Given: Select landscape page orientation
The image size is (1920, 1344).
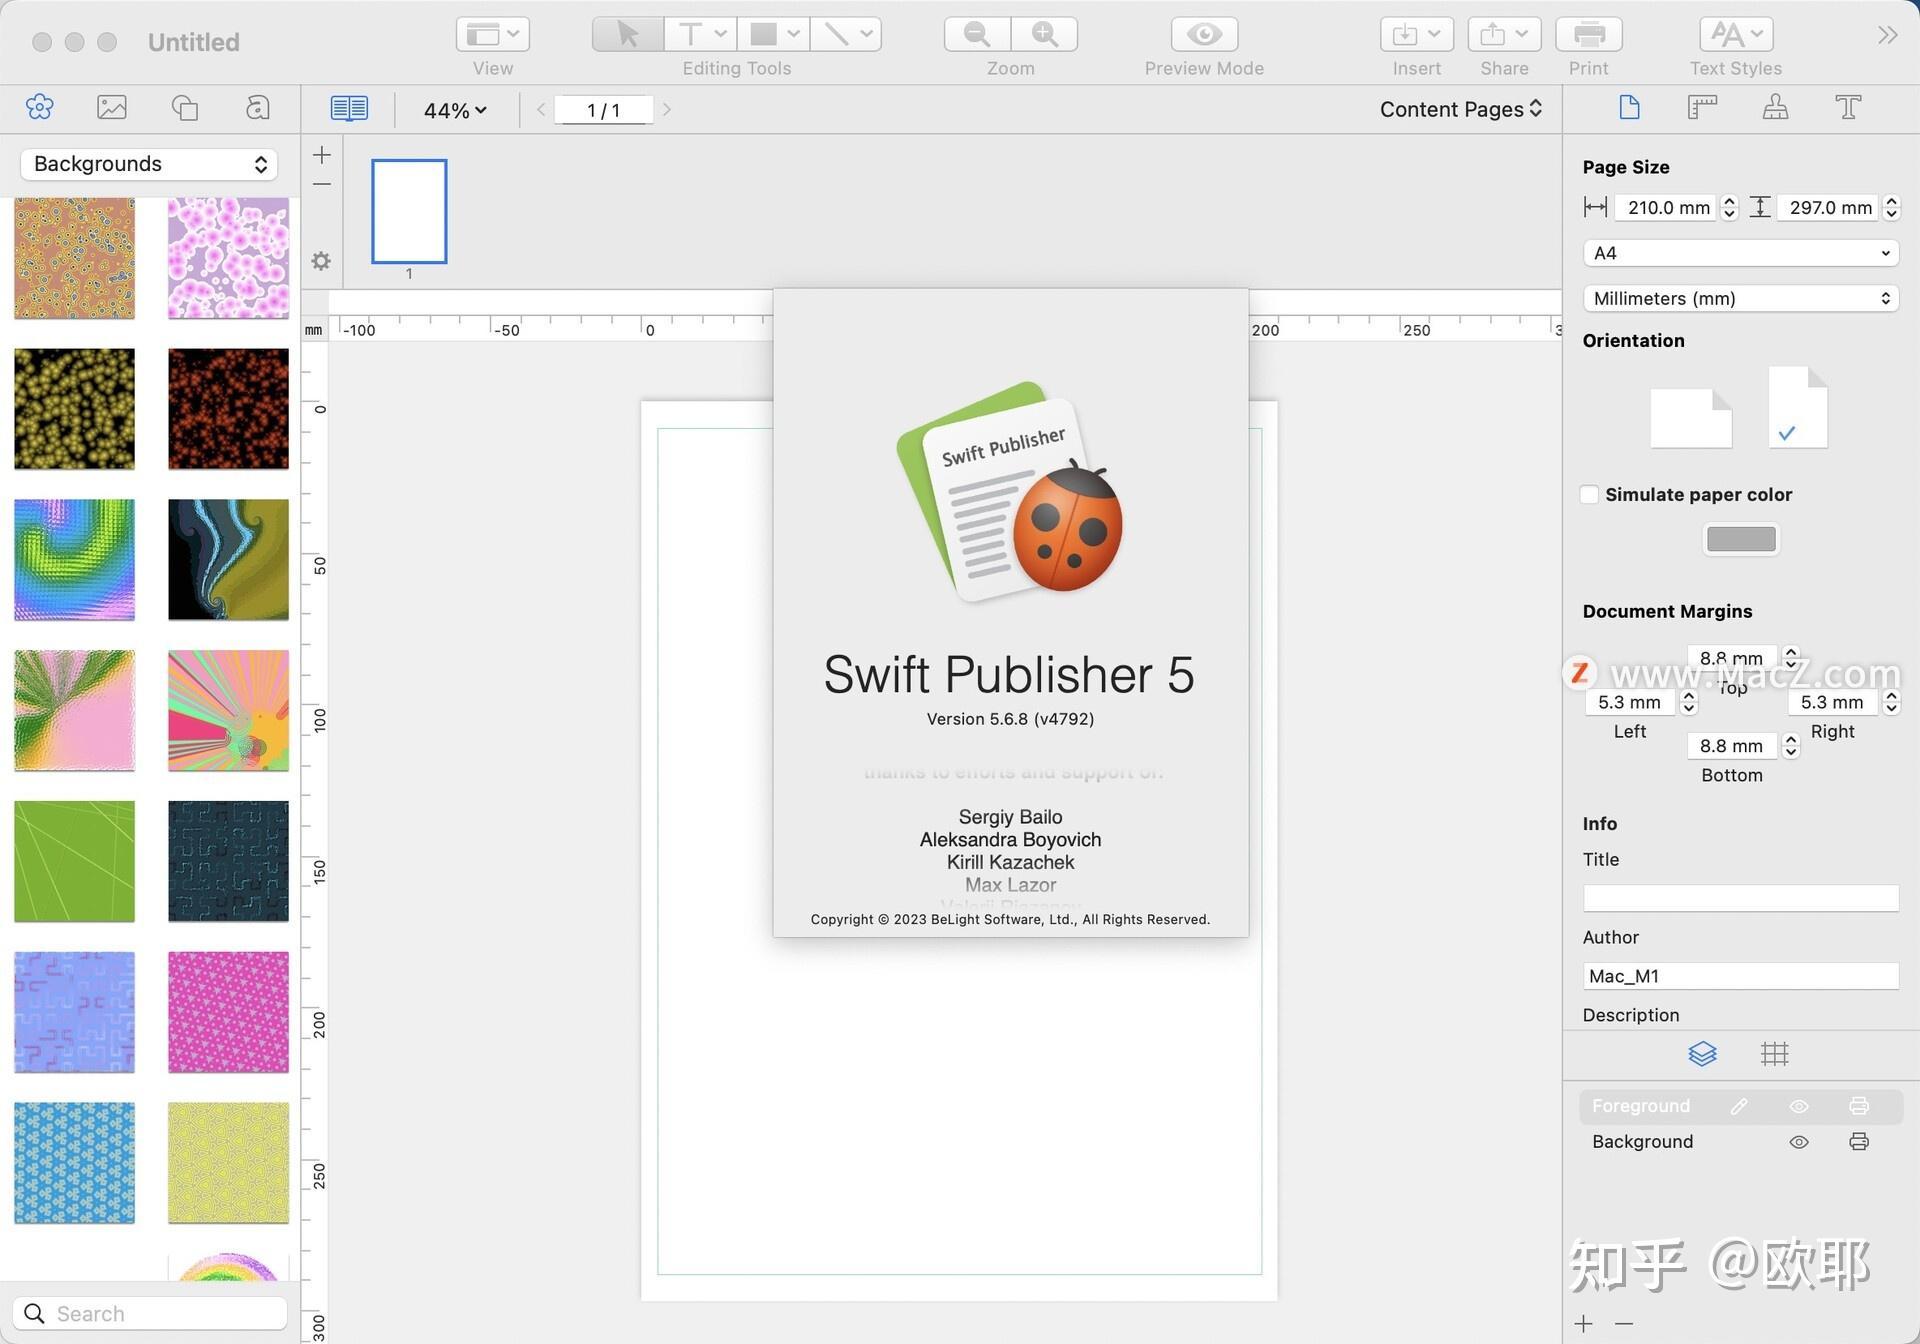Looking at the screenshot, I should point(1690,417).
